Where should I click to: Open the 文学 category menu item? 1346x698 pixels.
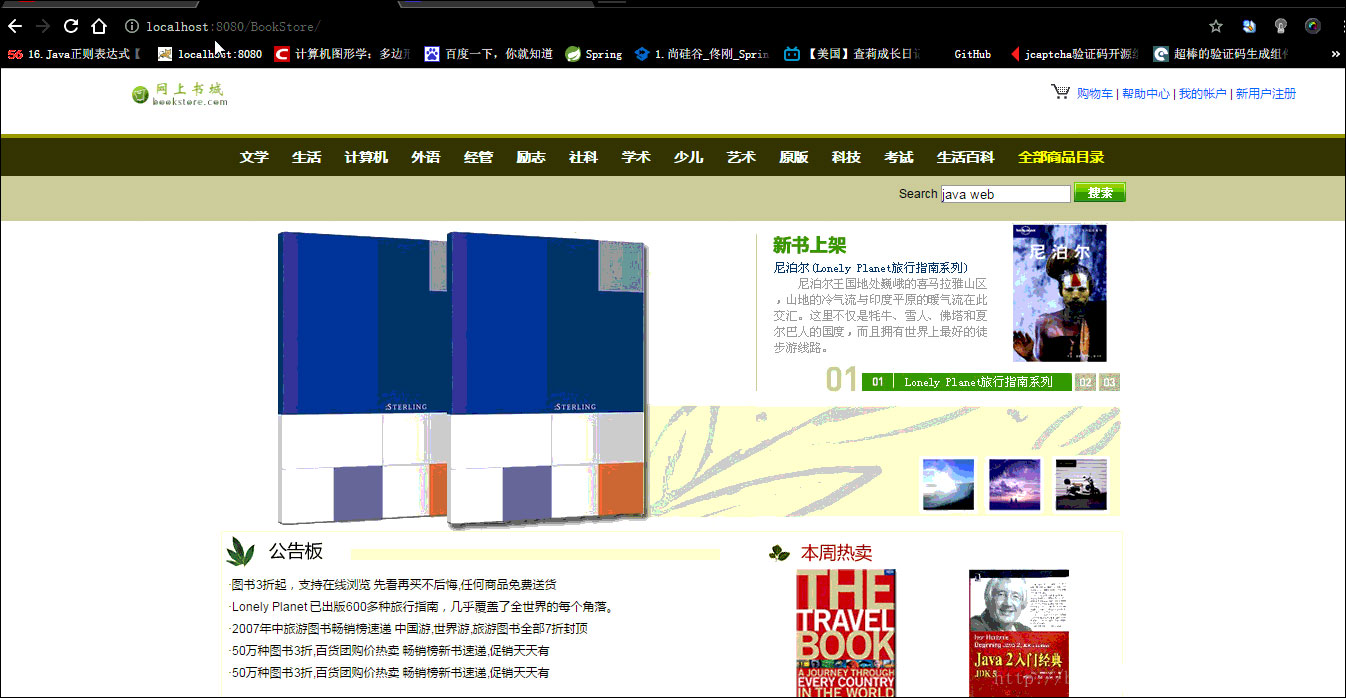point(254,157)
